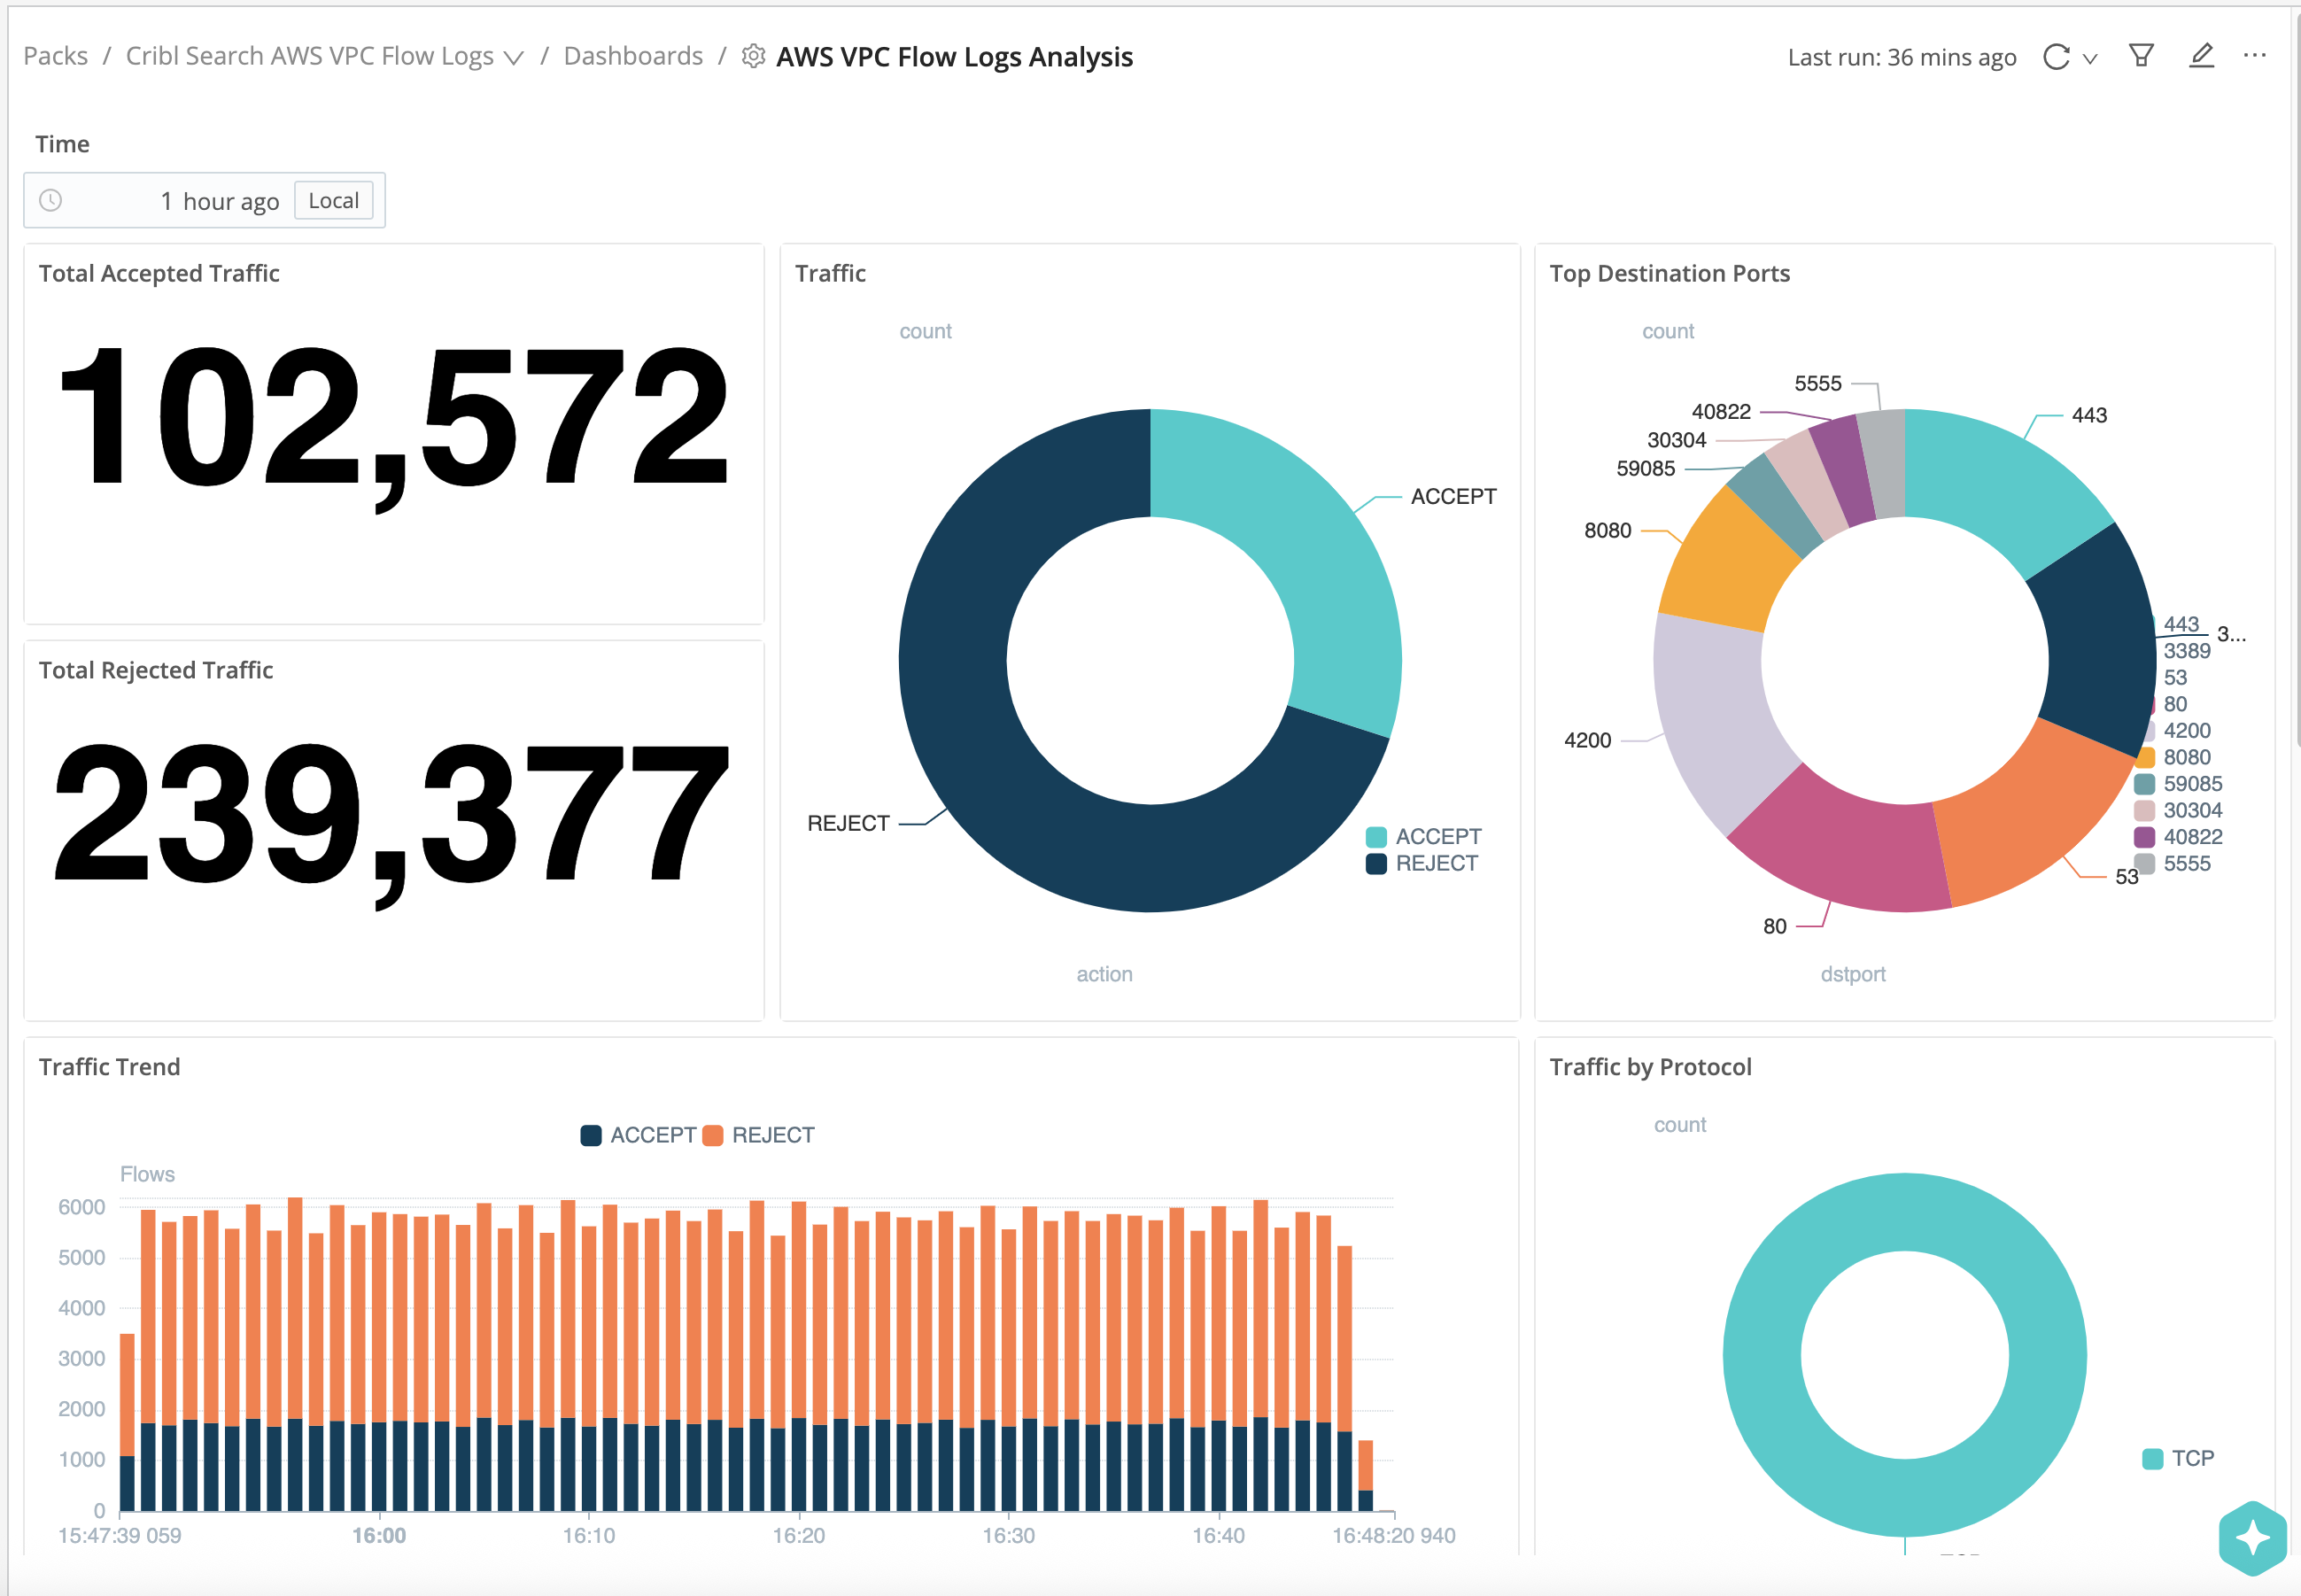Click the 5555 slice label above ports chart
Screen dimensions: 2301x1596
[1817, 384]
